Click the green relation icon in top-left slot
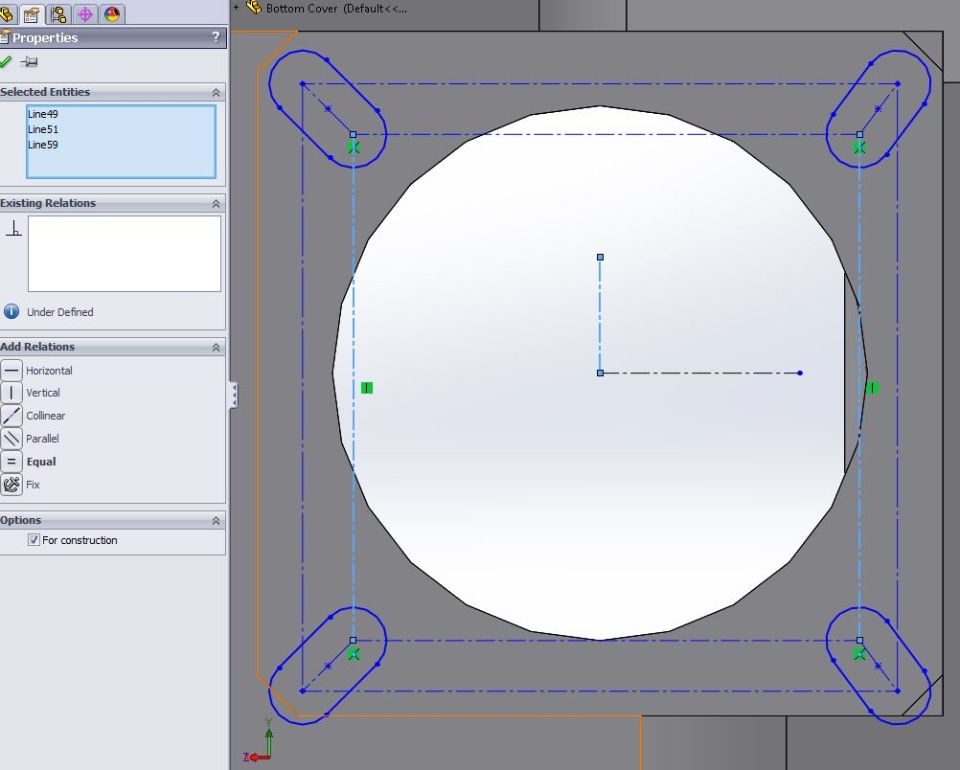 [353, 148]
